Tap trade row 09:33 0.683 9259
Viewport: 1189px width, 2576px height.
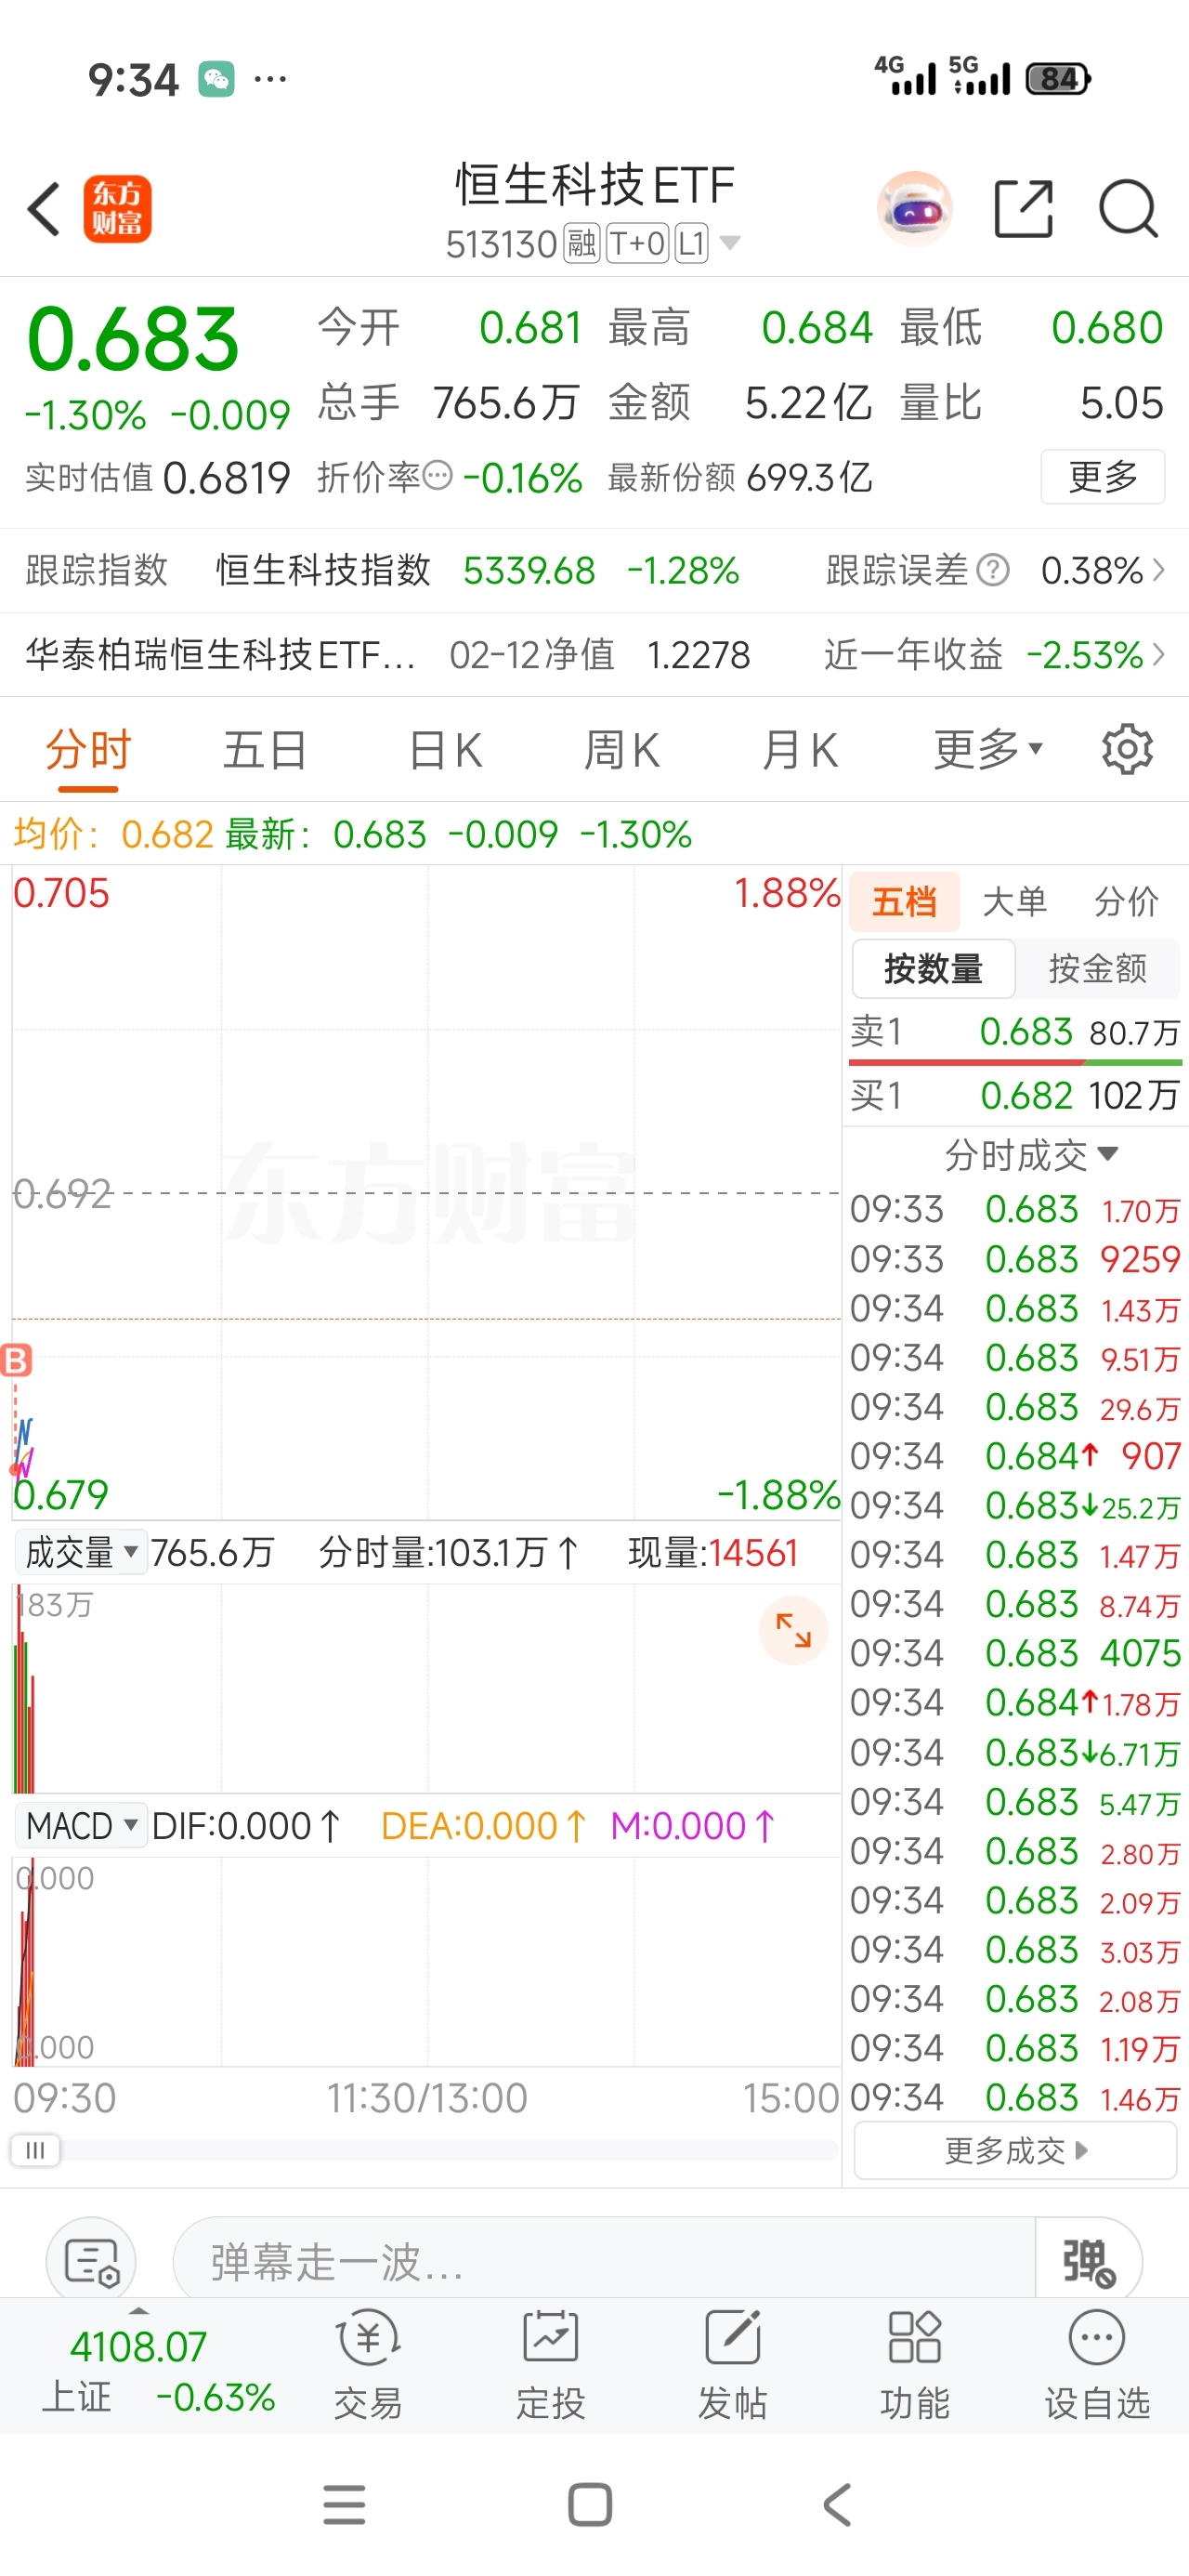pos(1015,1259)
